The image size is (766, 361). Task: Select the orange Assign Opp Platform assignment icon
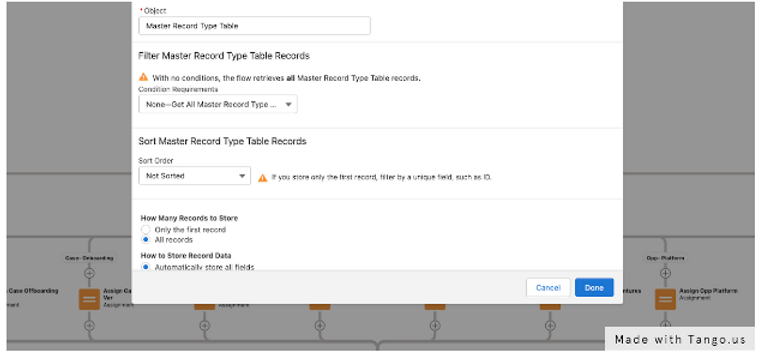pos(665,299)
